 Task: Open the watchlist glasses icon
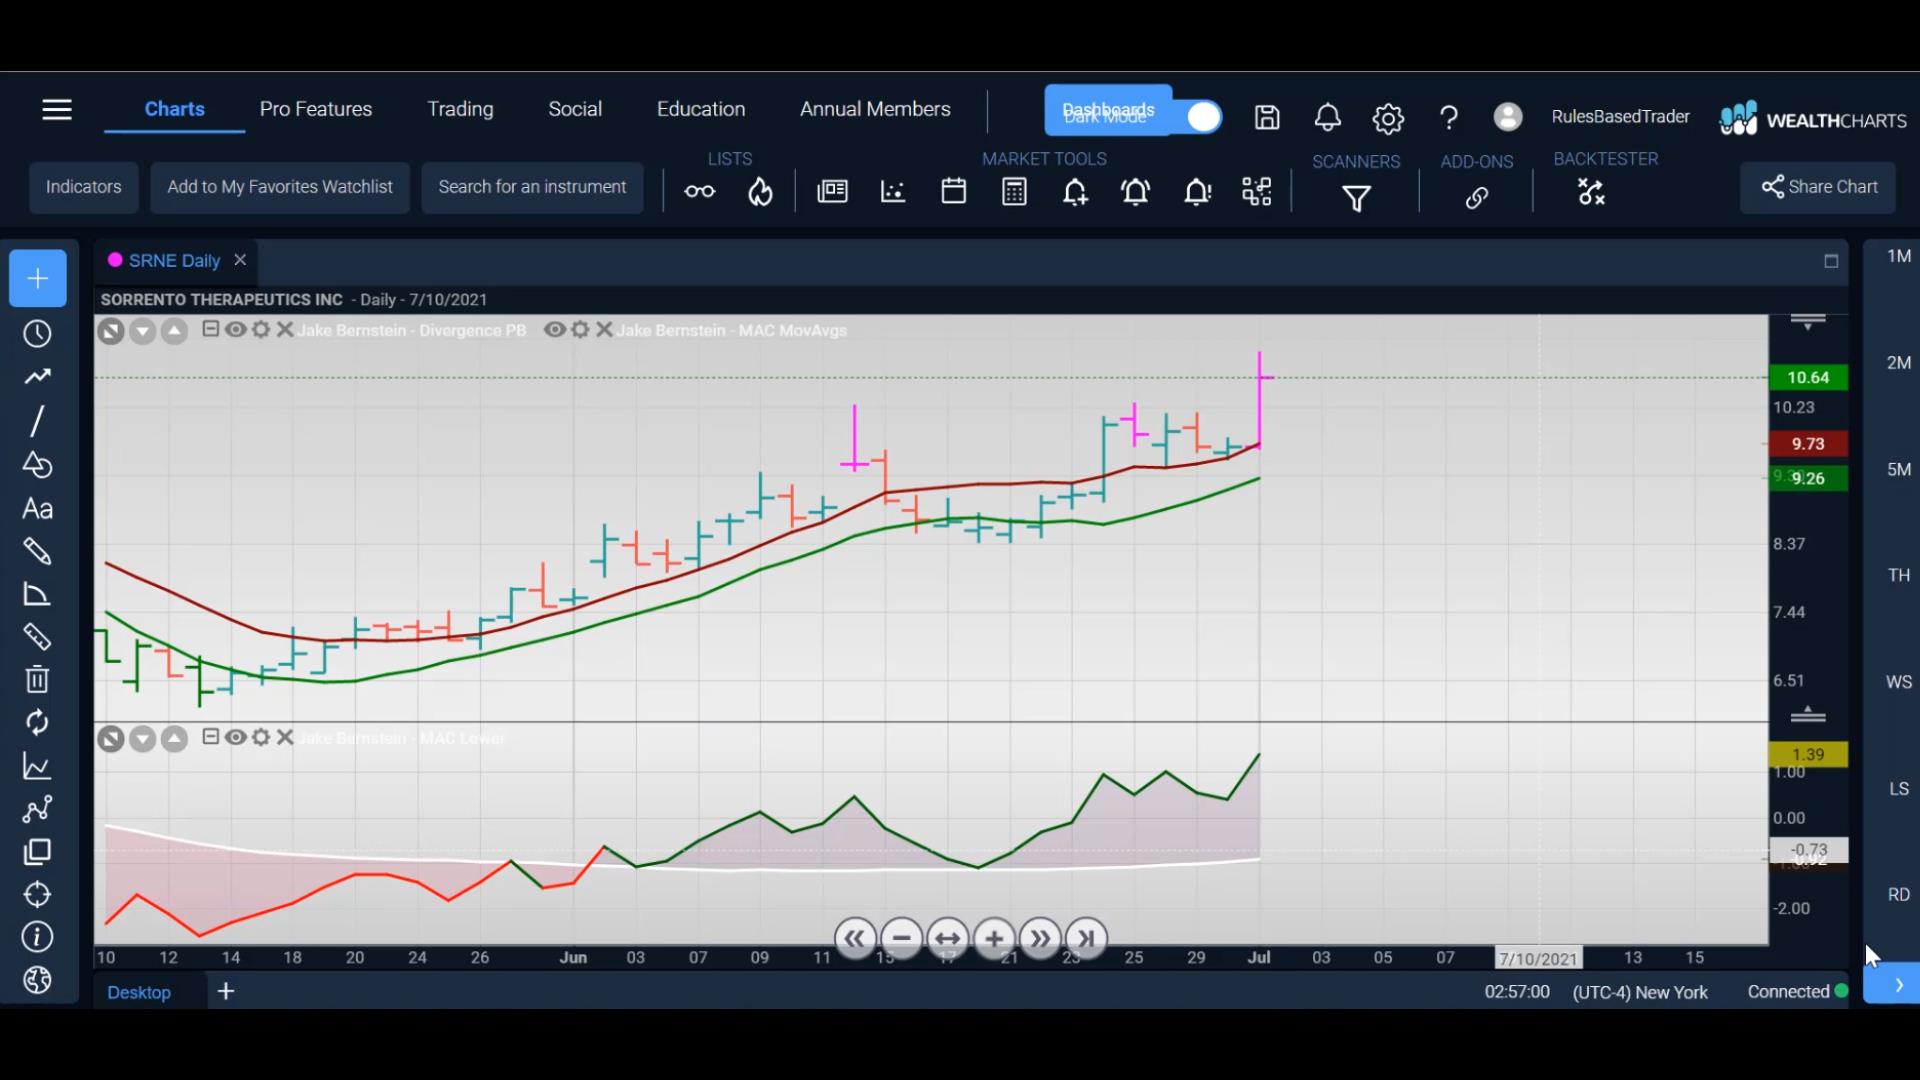(x=700, y=191)
